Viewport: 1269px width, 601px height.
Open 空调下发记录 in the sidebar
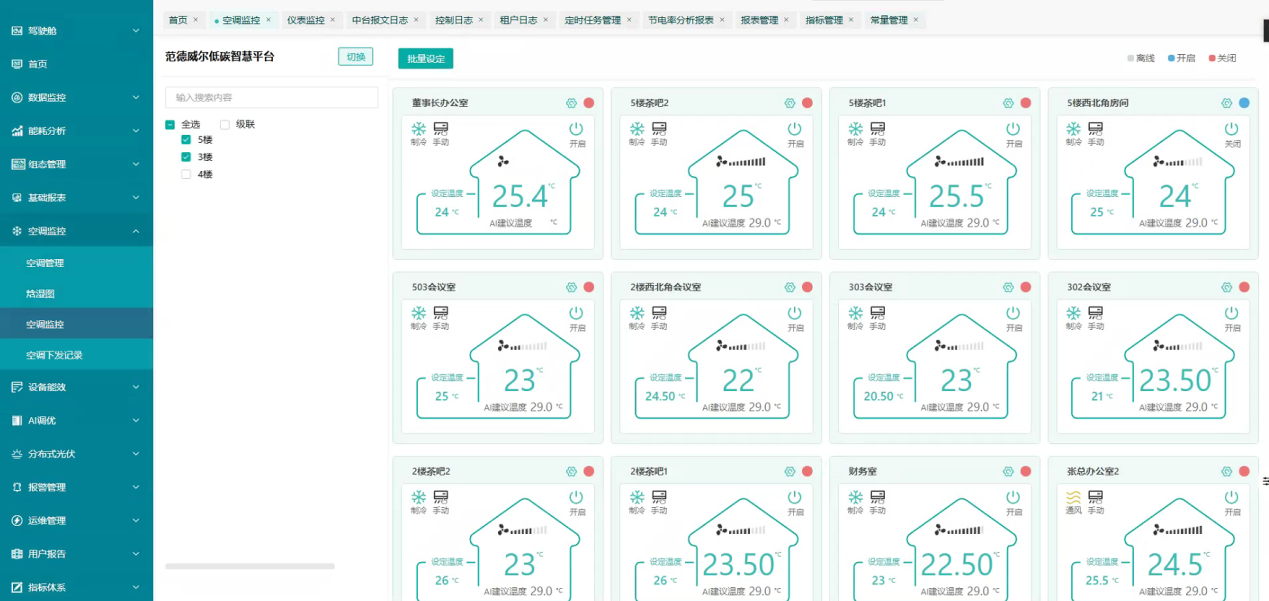pos(54,355)
